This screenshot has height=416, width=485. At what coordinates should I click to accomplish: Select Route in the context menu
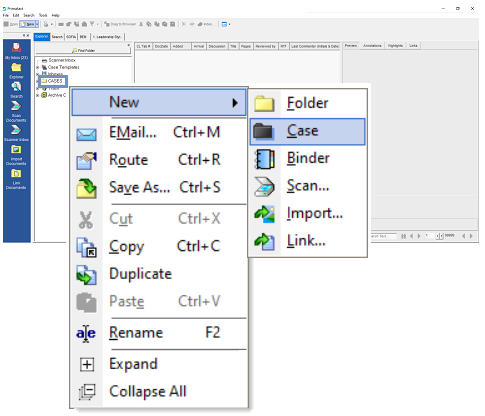click(159, 160)
